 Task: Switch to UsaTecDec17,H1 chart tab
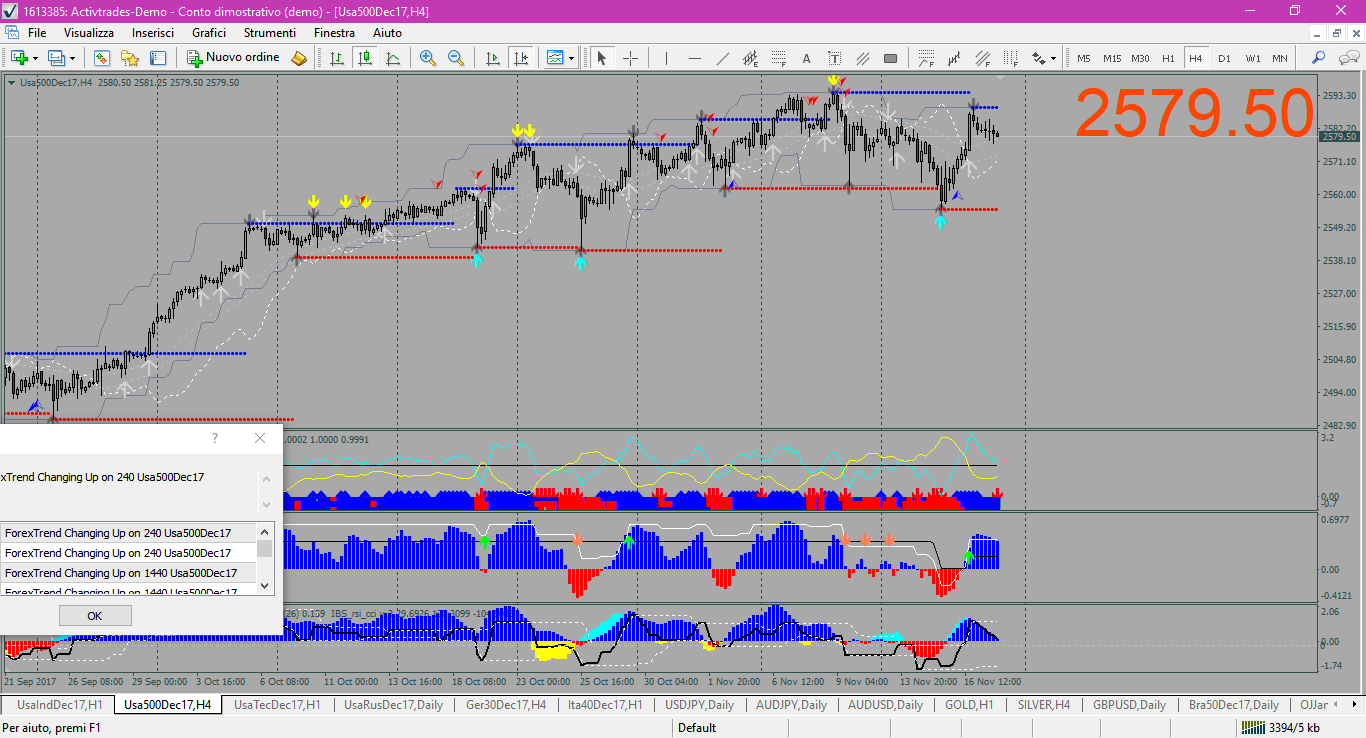[x=277, y=705]
